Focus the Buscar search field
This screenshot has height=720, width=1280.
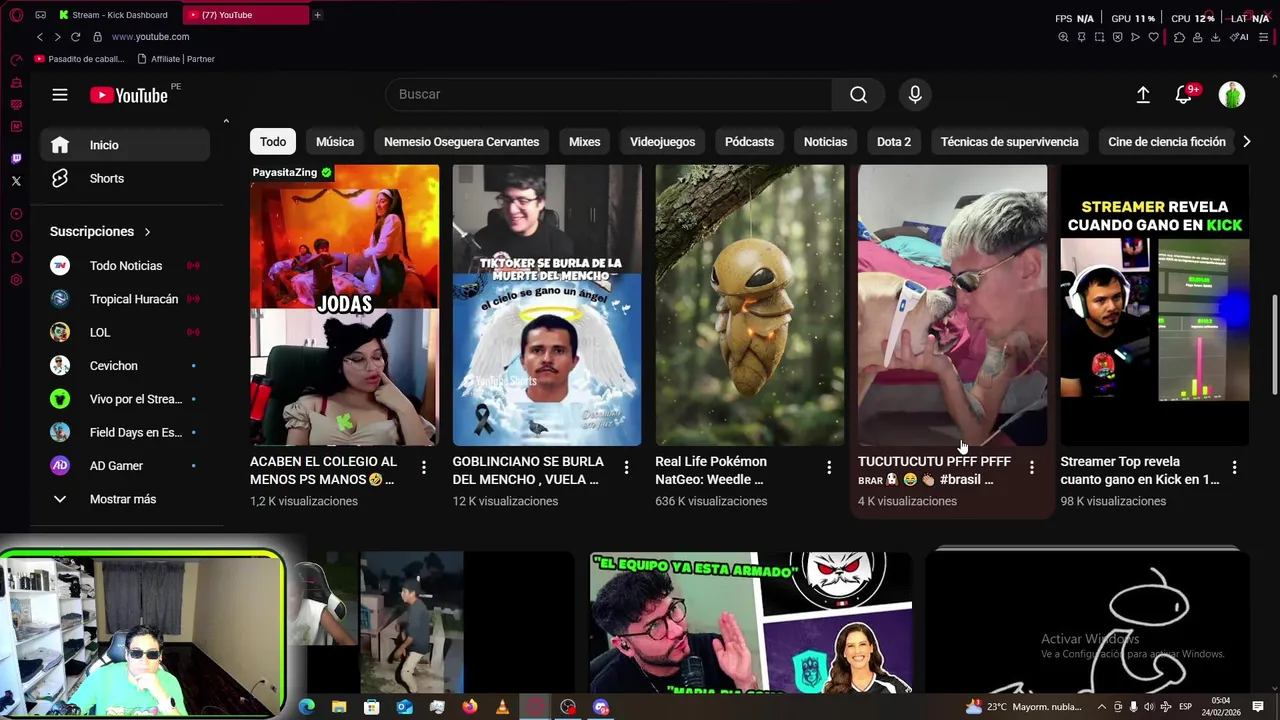click(x=608, y=94)
